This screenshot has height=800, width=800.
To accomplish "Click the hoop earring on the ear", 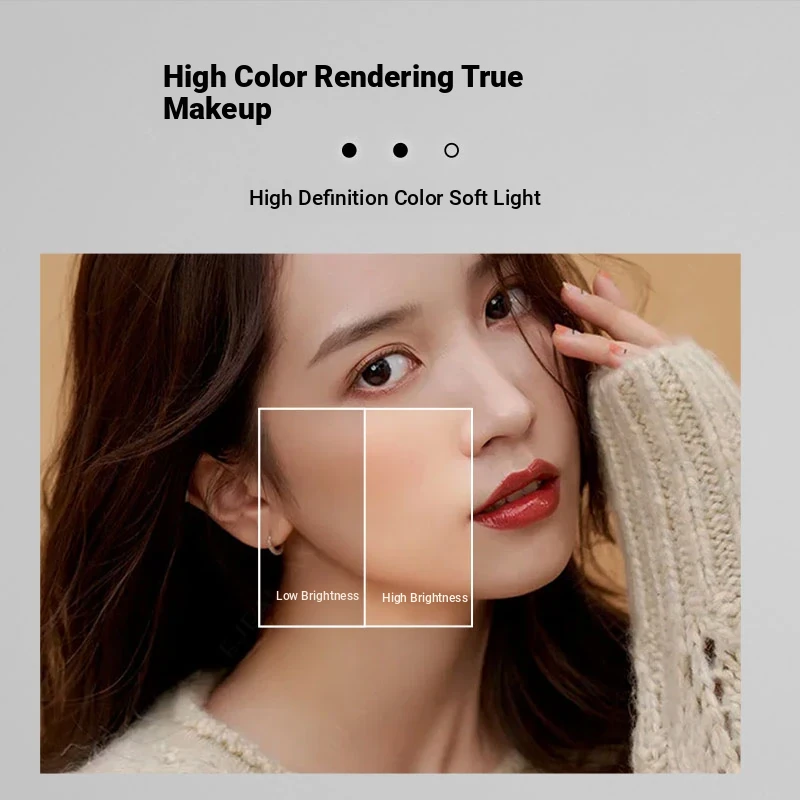I will click(274, 544).
